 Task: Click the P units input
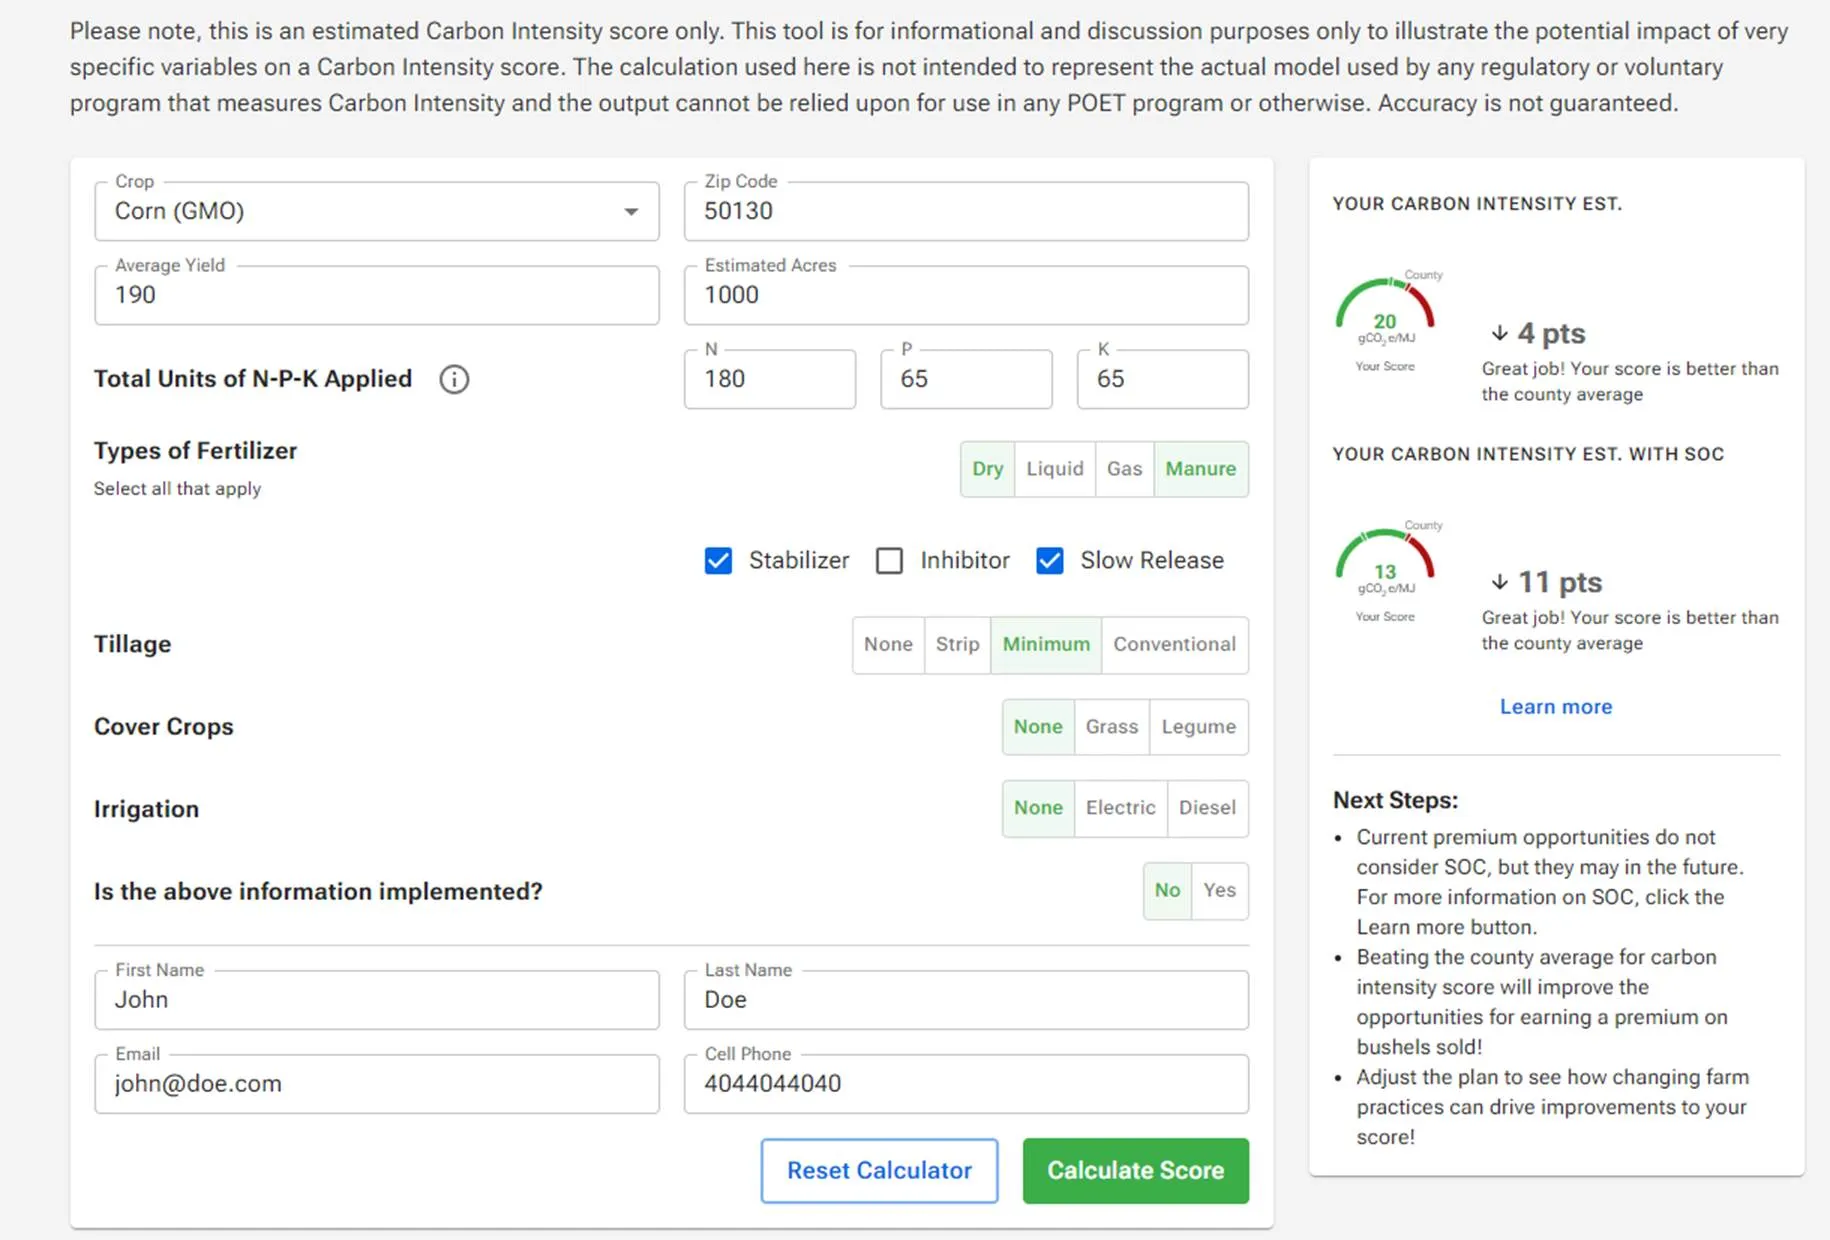(966, 379)
